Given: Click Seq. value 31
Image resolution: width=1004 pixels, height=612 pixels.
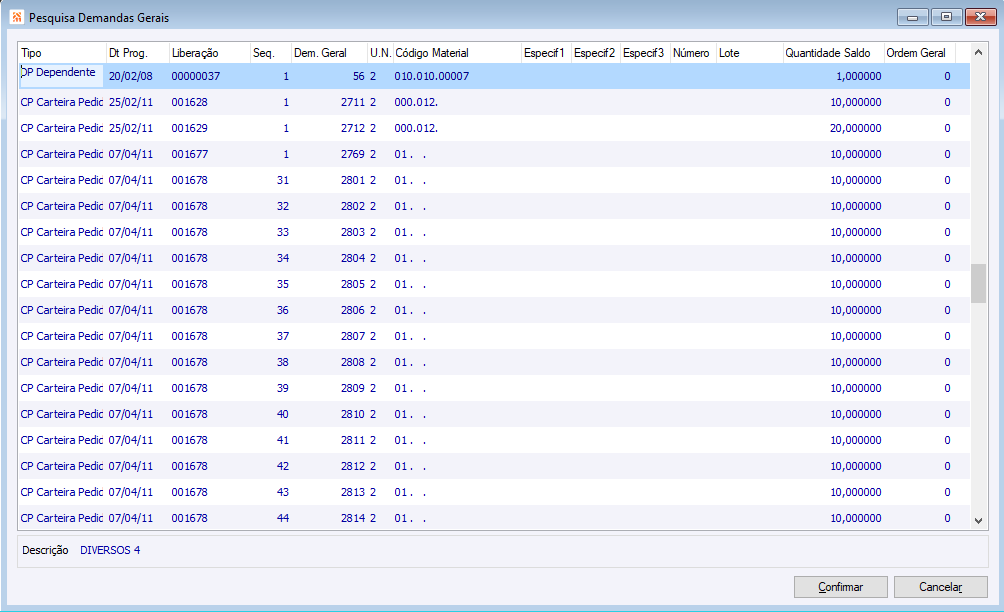Looking at the screenshot, I should click(283, 181).
